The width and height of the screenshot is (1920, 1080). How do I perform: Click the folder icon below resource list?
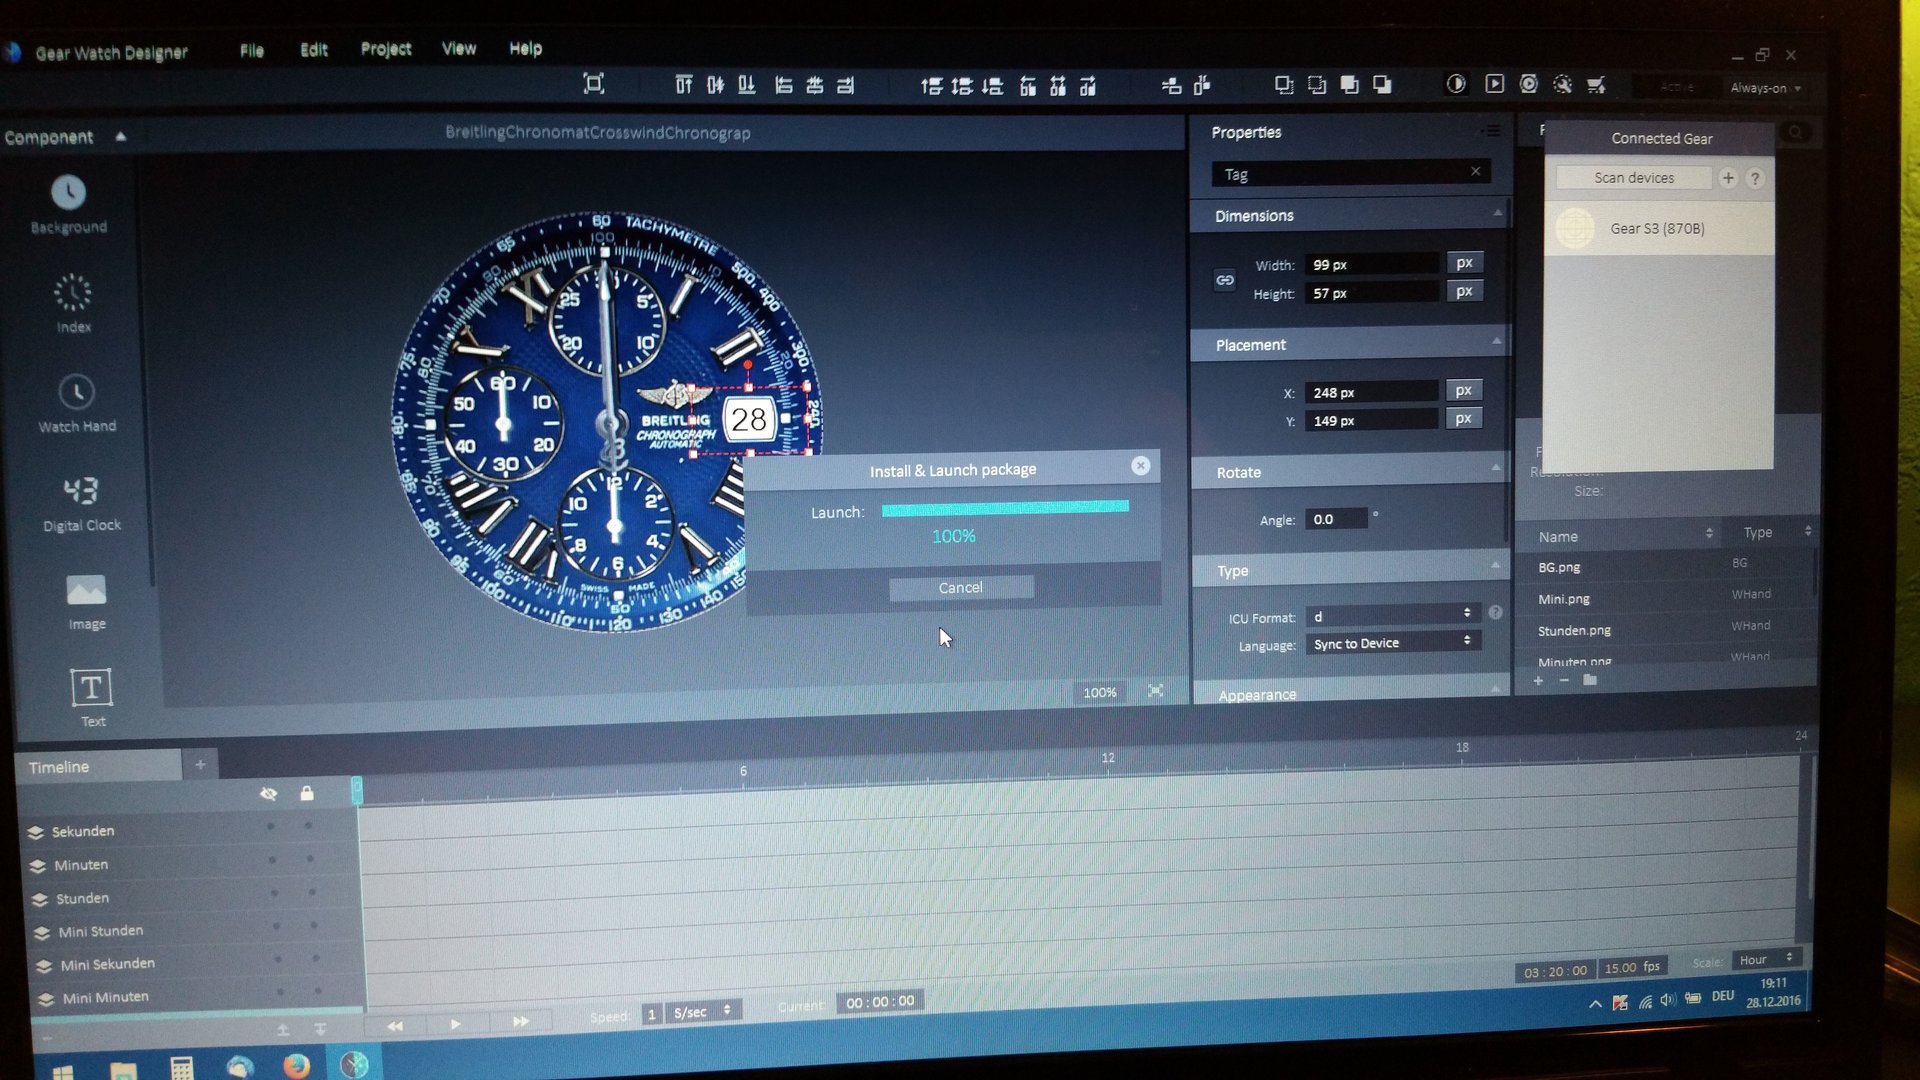(x=1590, y=680)
